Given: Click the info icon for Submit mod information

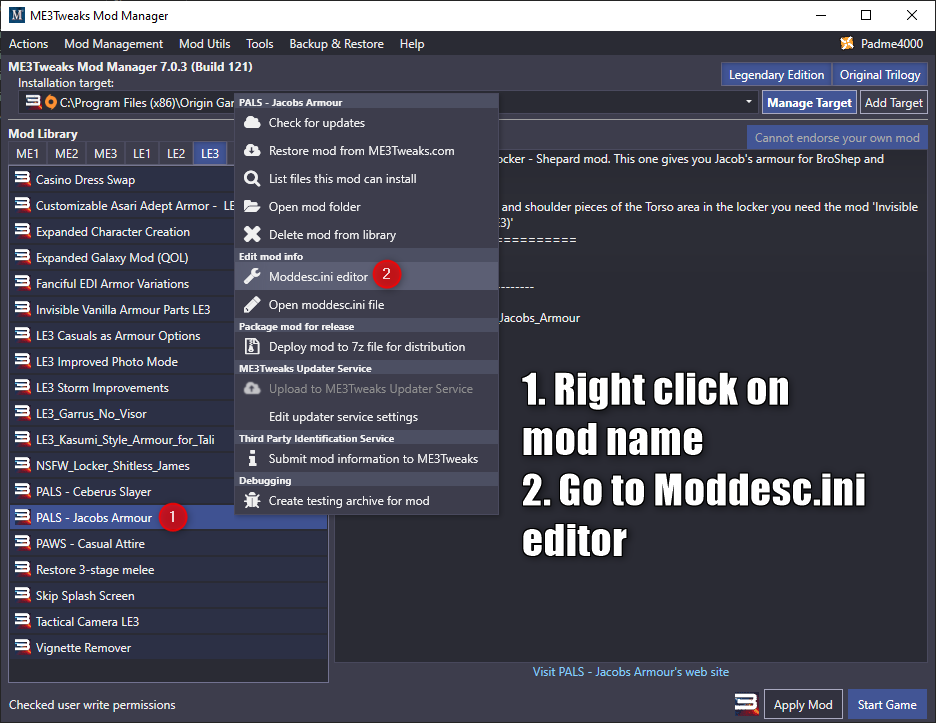Looking at the screenshot, I should pyautogui.click(x=253, y=459).
